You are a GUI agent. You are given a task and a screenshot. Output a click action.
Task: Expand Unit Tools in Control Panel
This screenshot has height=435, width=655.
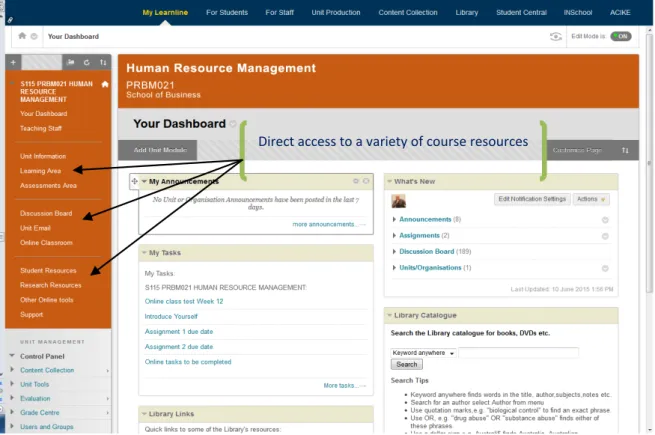[x=12, y=384]
